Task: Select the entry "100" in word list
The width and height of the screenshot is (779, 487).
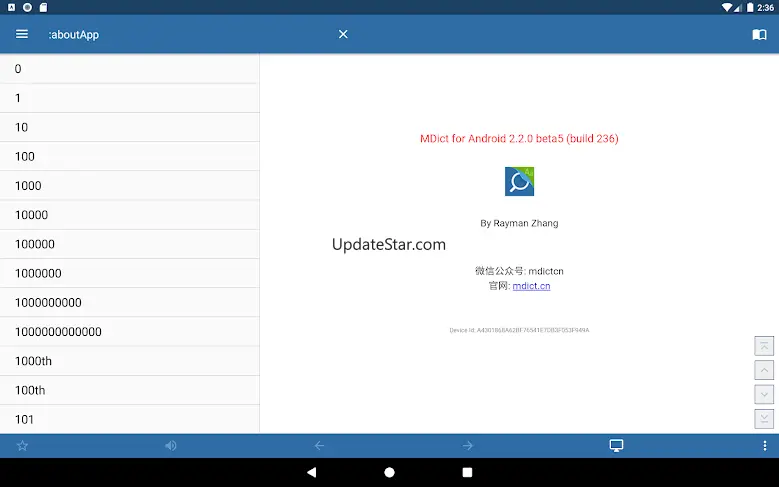Action: 130,157
